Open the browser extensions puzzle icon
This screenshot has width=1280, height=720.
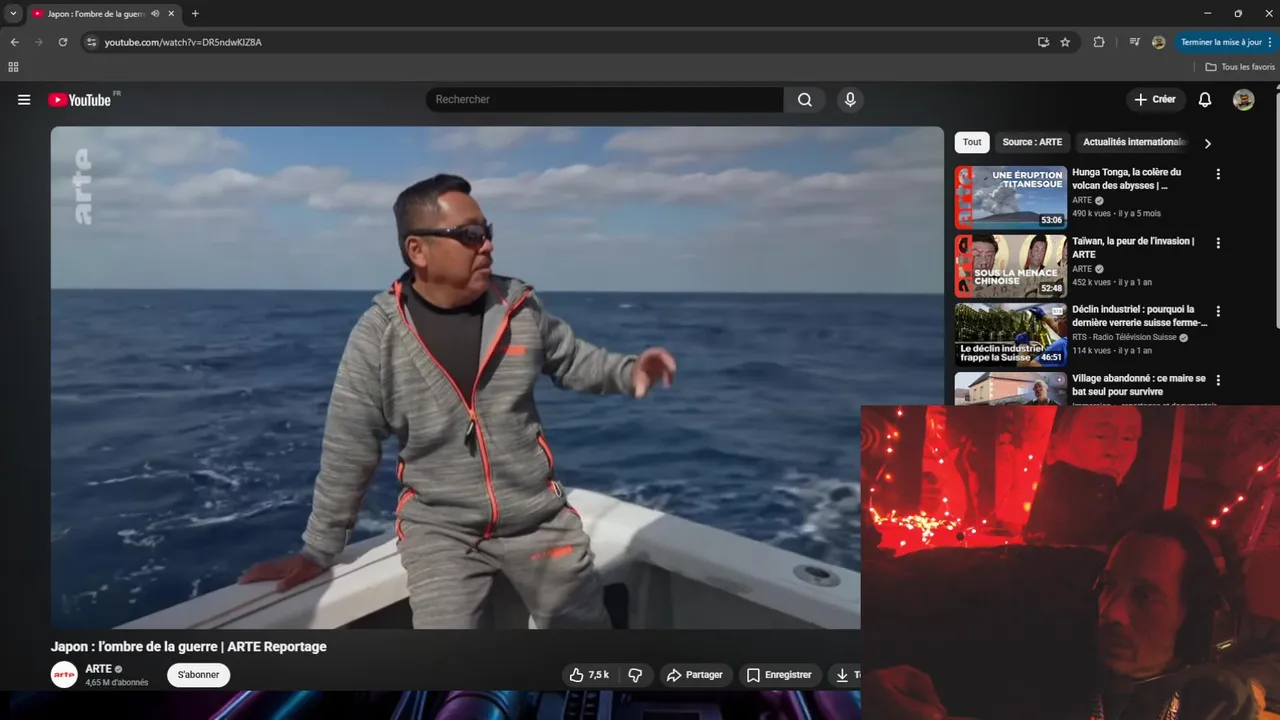pos(1099,42)
